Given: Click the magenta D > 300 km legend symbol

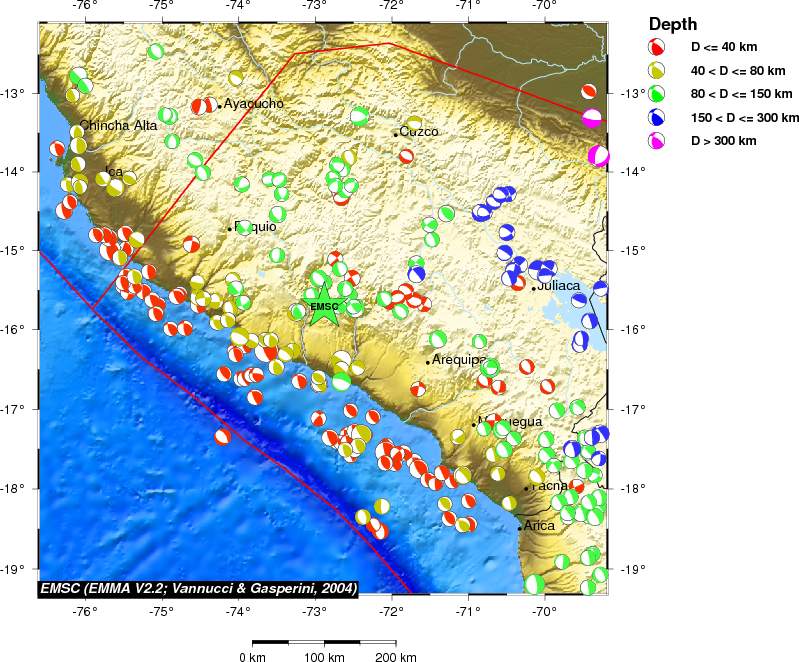Looking at the screenshot, I should click(x=658, y=141).
